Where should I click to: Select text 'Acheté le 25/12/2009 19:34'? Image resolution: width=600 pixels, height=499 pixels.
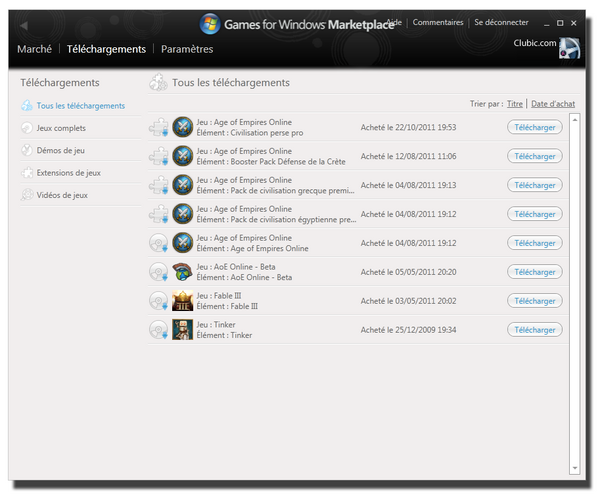(408, 330)
